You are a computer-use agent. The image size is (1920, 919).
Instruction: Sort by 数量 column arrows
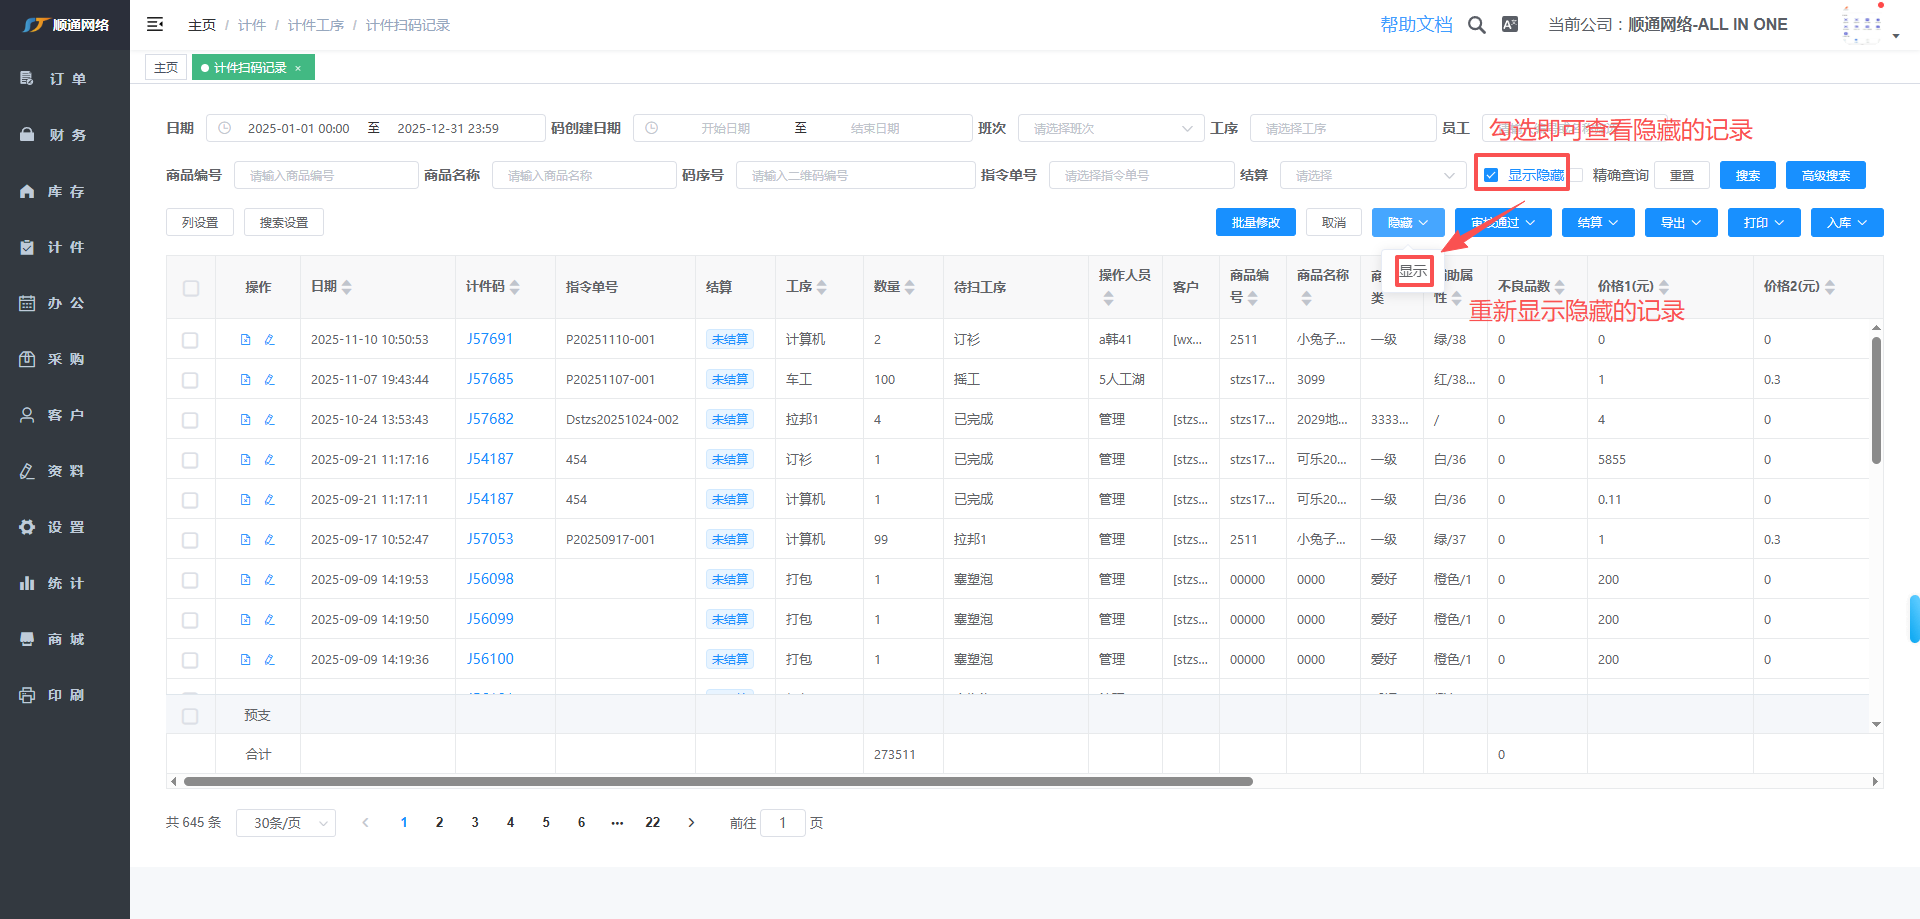click(909, 287)
